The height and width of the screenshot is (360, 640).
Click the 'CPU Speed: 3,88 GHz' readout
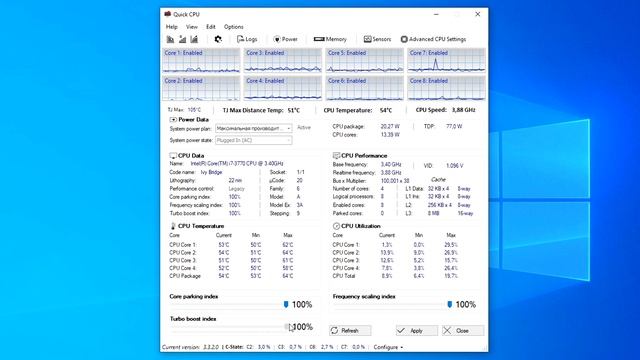click(445, 110)
